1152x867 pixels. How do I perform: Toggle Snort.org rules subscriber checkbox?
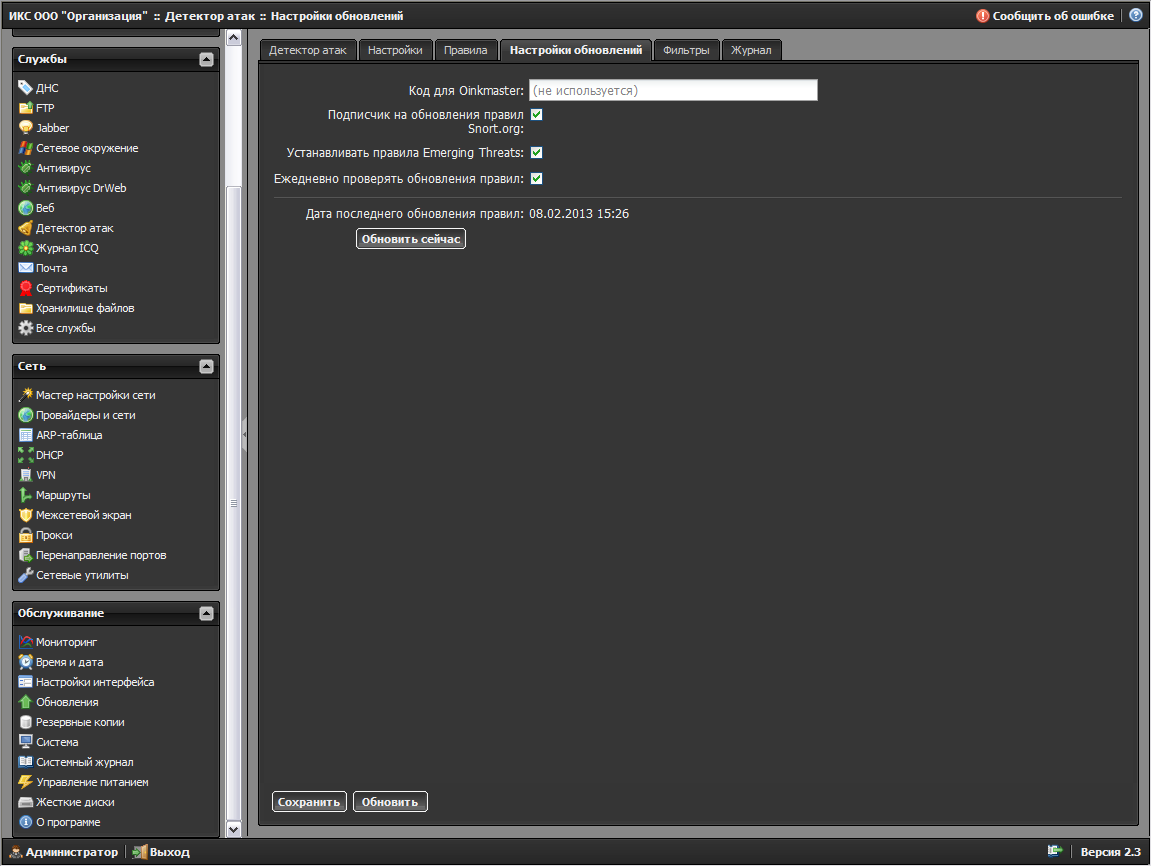click(536, 115)
